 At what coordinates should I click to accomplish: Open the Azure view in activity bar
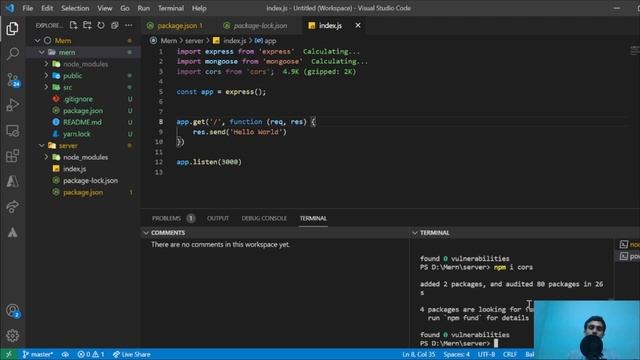(x=12, y=181)
